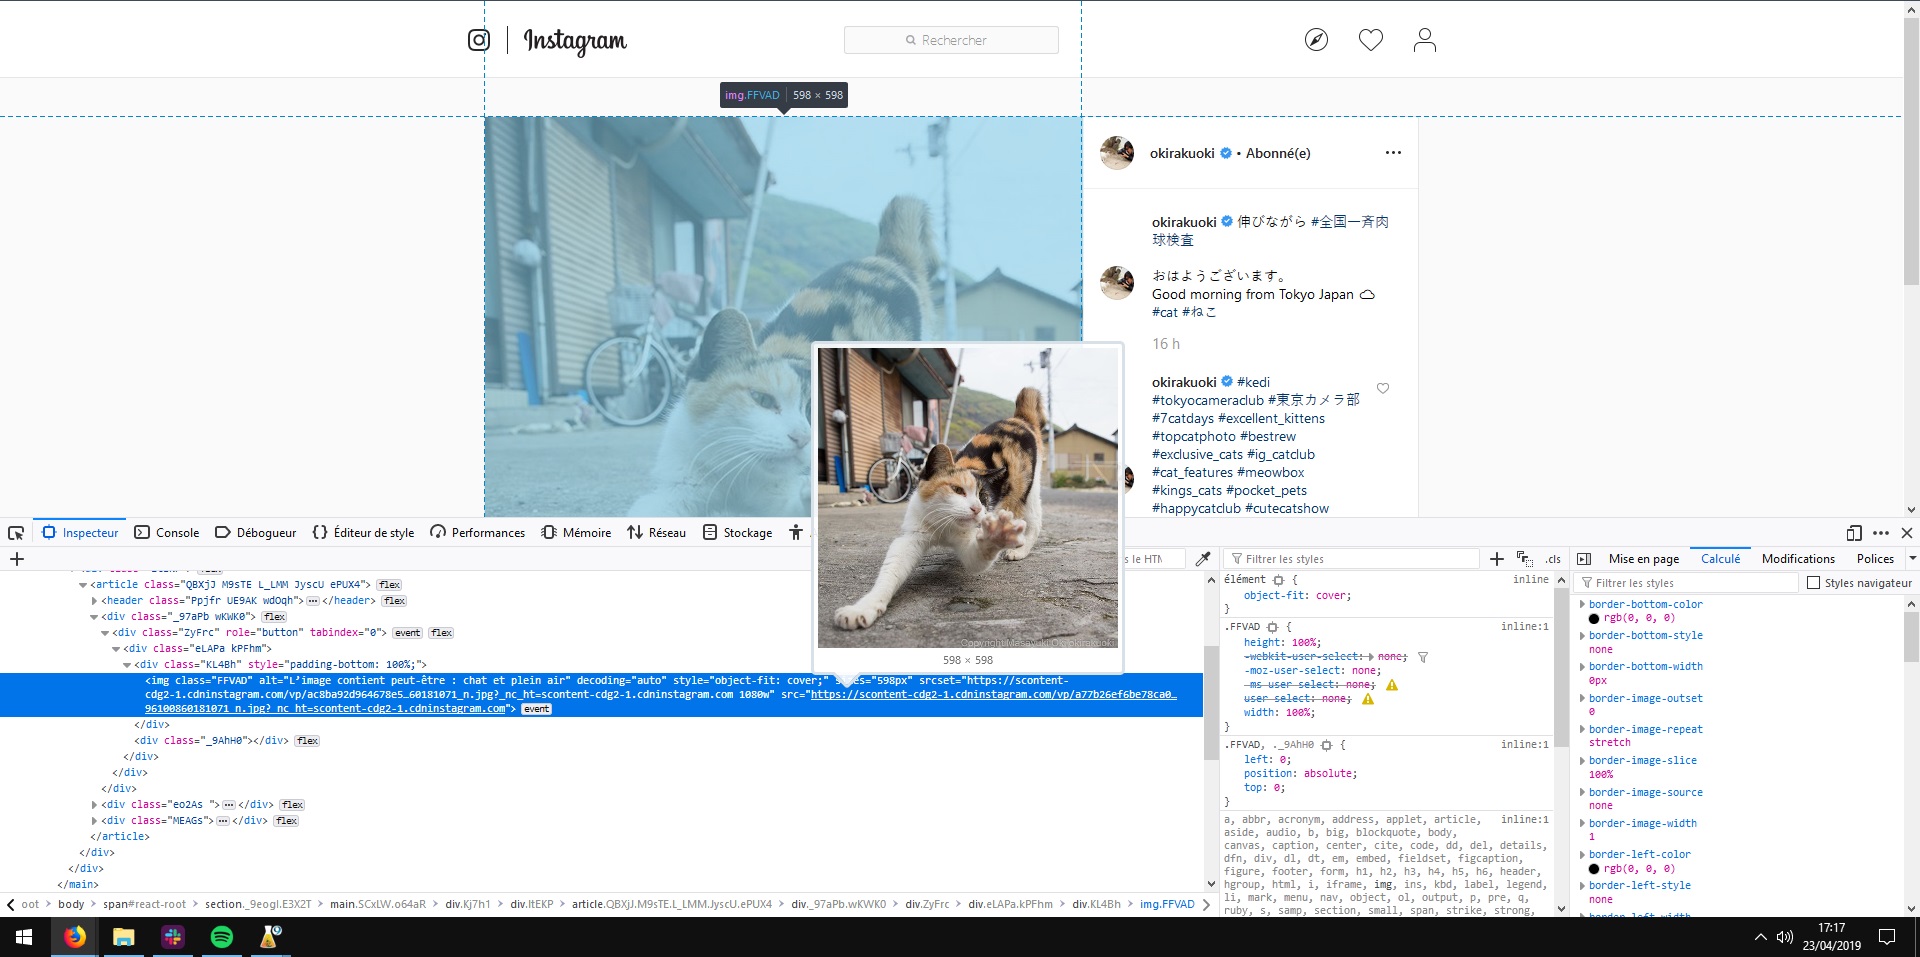The image size is (1920, 957).
Task: Click selector highlighter next to .FFVAD rule
Action: tap(1272, 627)
